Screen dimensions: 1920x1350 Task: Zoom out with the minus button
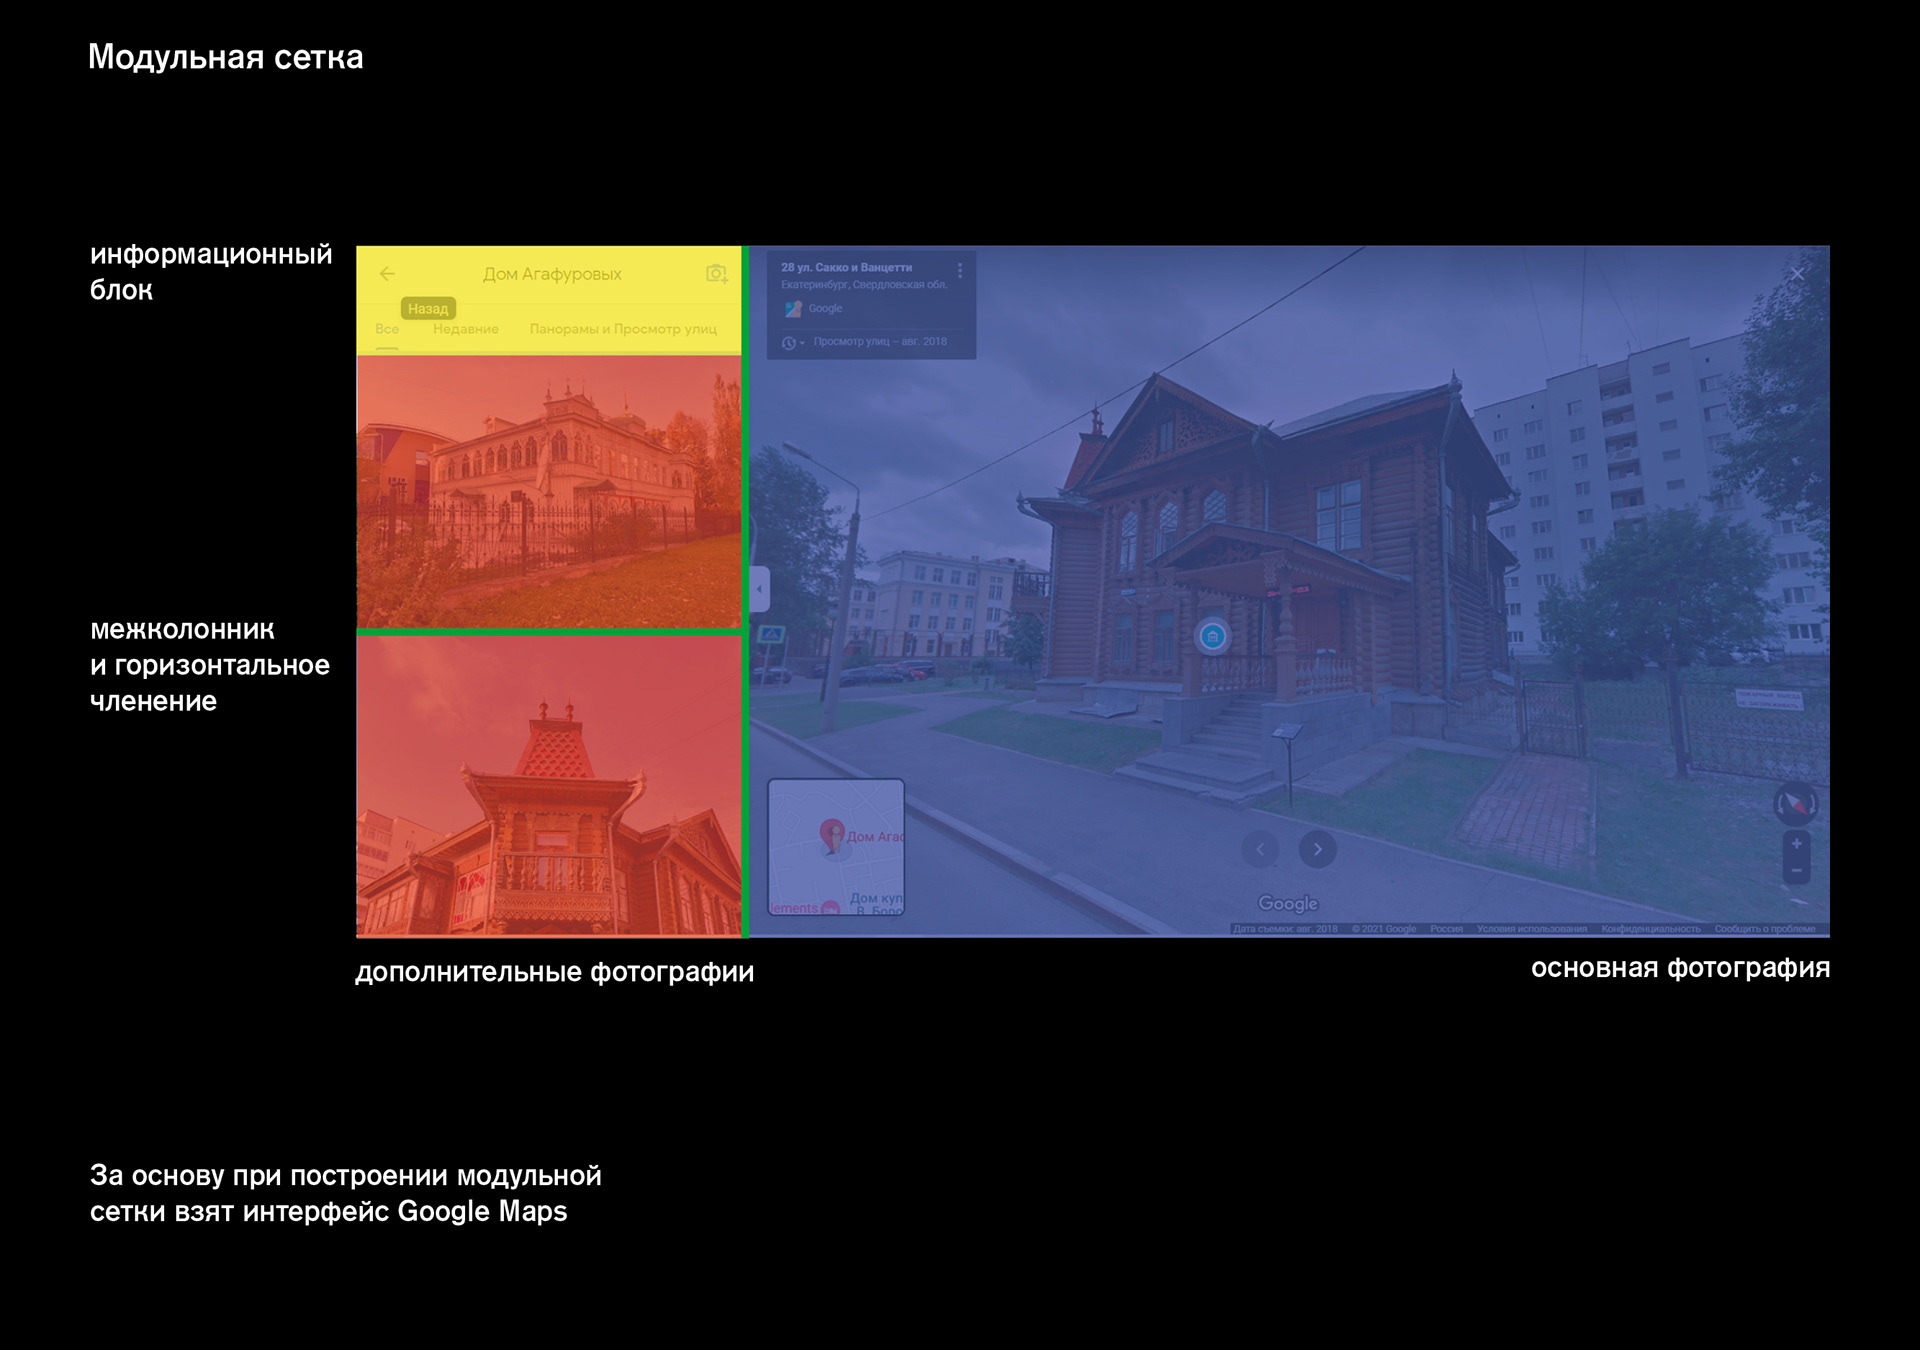(1796, 871)
